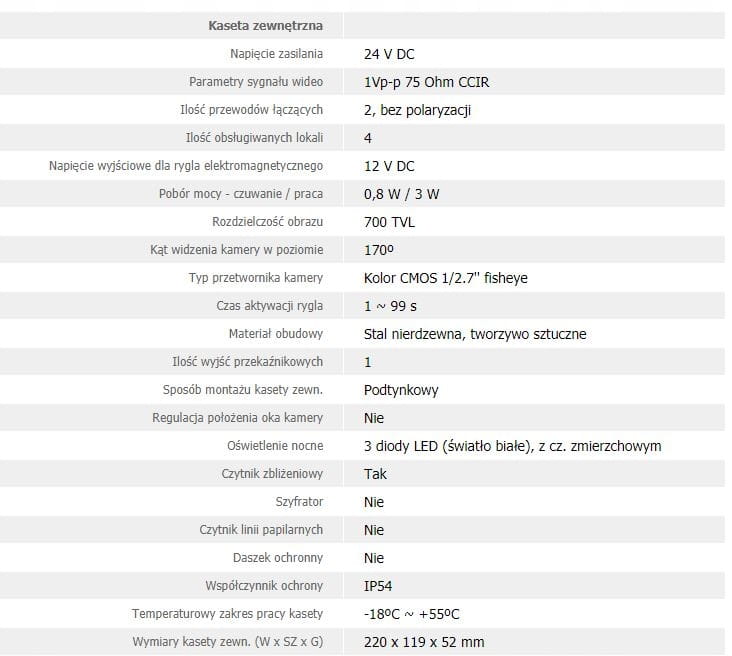
Task: Select the "170º" viewing angle value
Action: tap(378, 250)
